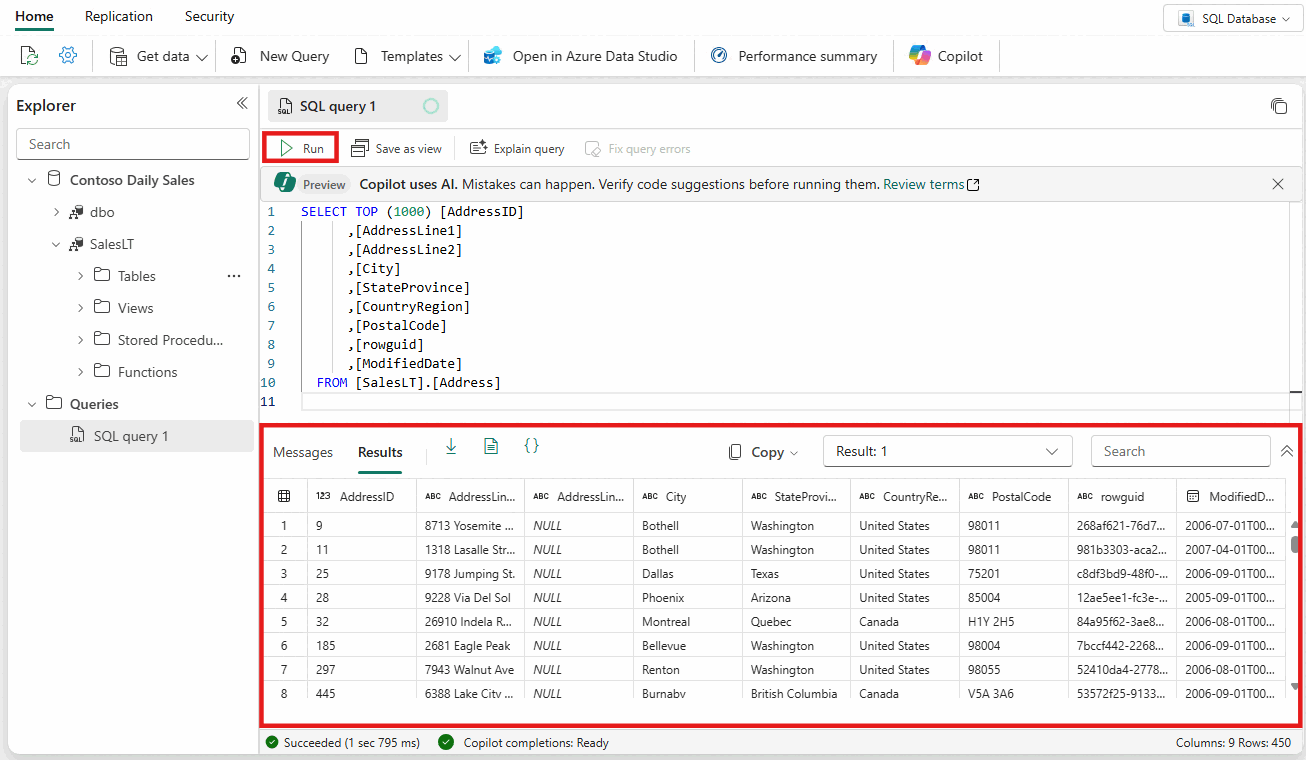Collapse the Explorer panel
Viewport: 1306px width, 760px height.
coord(242,103)
